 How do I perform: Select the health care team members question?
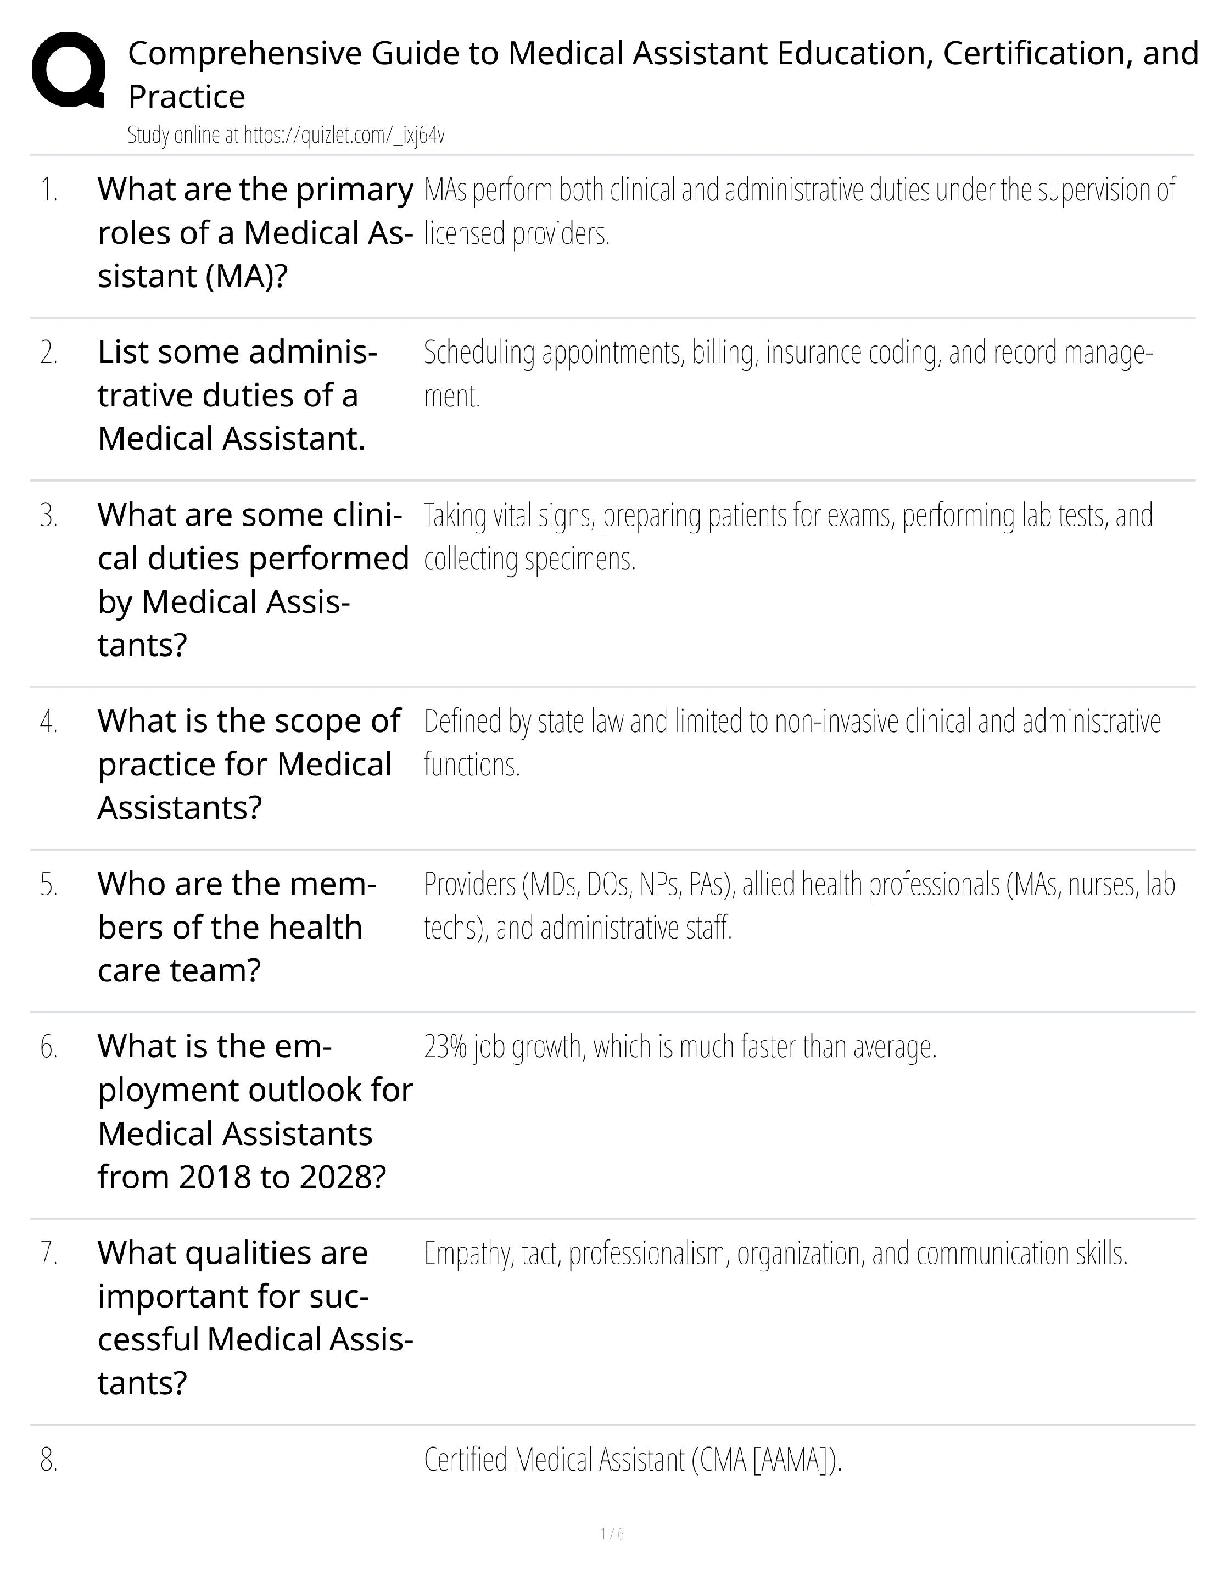pos(236,926)
